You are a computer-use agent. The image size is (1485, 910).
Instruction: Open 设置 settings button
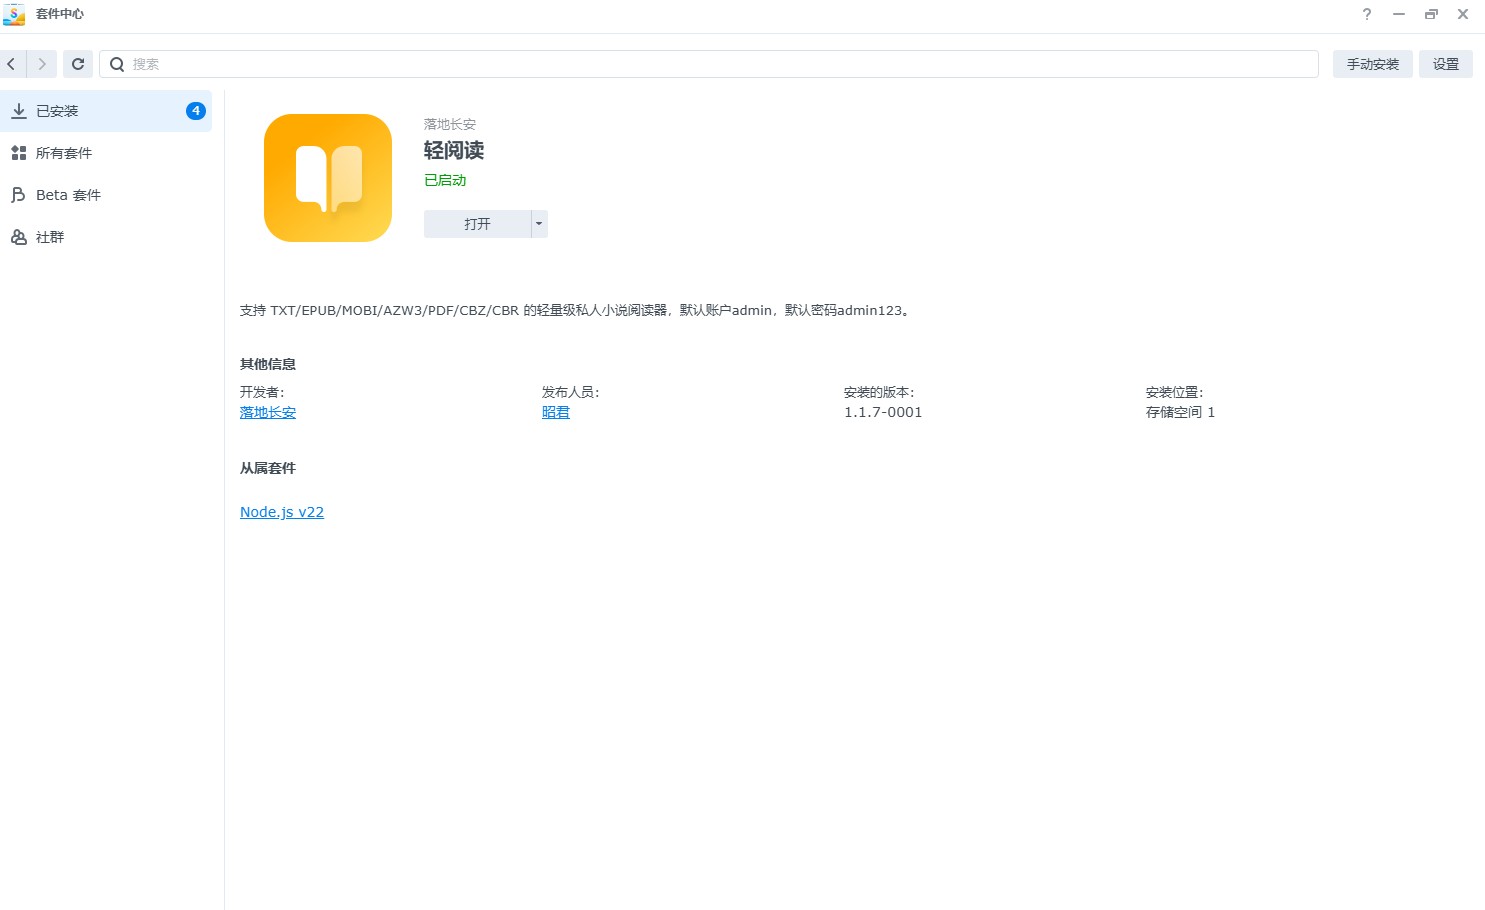(1445, 64)
